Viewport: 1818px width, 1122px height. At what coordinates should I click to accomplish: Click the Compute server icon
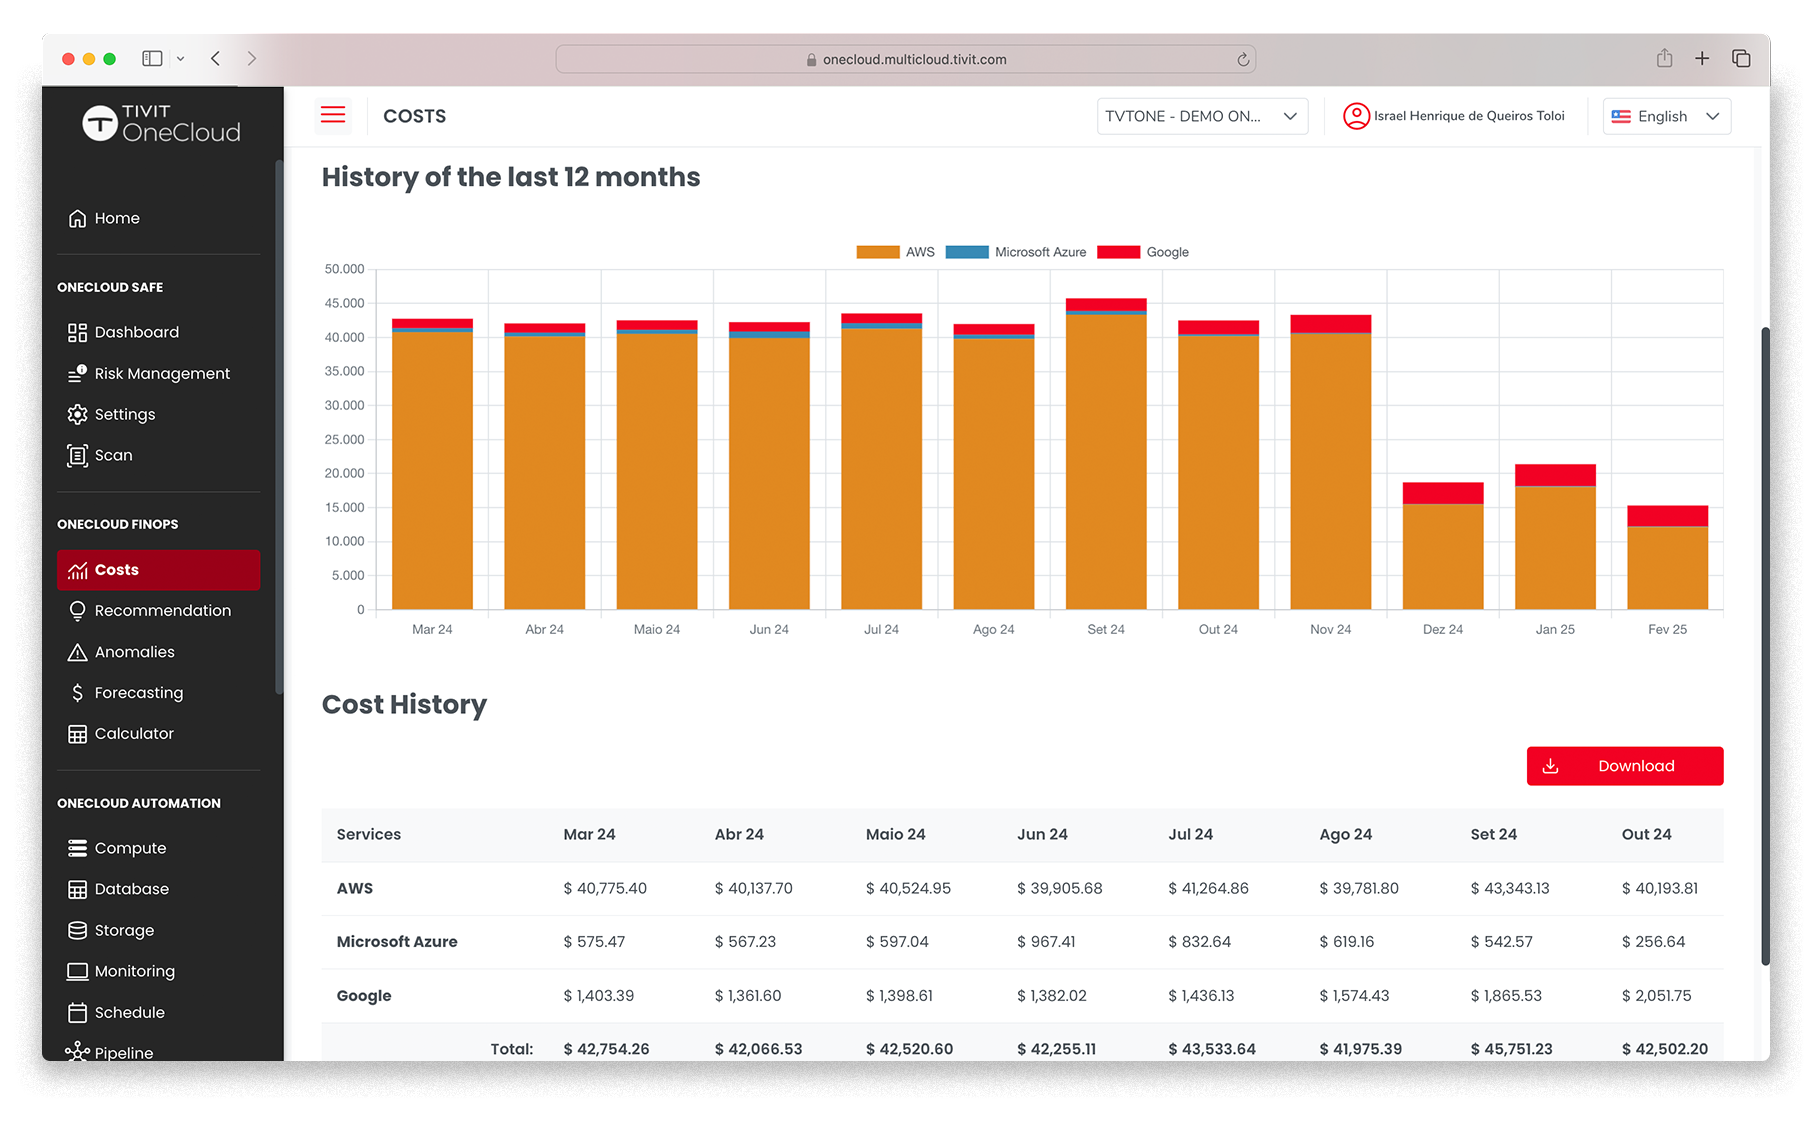[77, 848]
